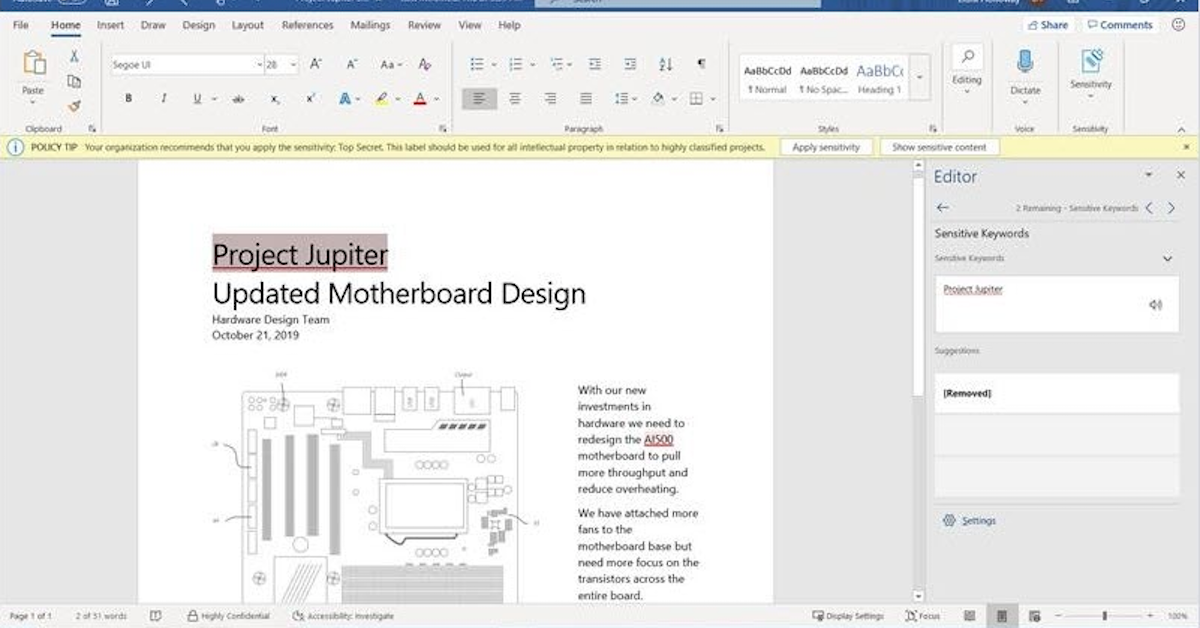Image resolution: width=1200 pixels, height=628 pixels.
Task: Open the font name dropdown Segoe UI
Action: [258, 65]
